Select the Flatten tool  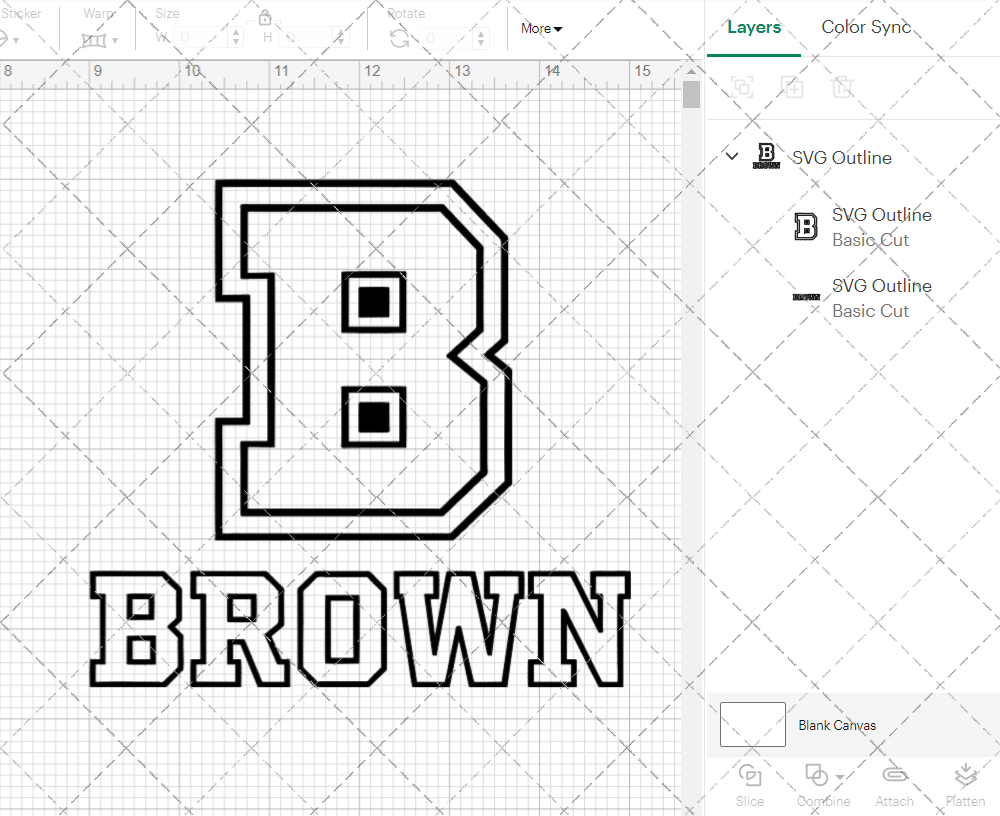965,785
